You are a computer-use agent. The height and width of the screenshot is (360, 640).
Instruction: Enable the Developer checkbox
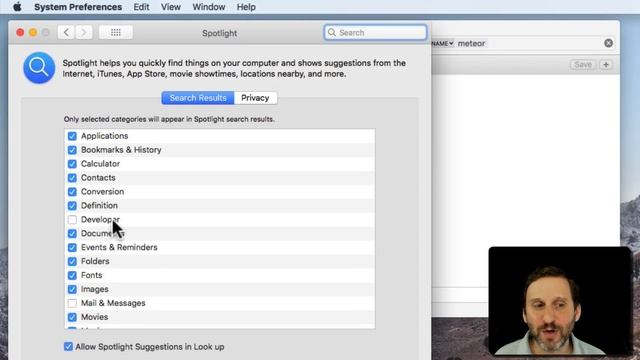click(x=72, y=220)
